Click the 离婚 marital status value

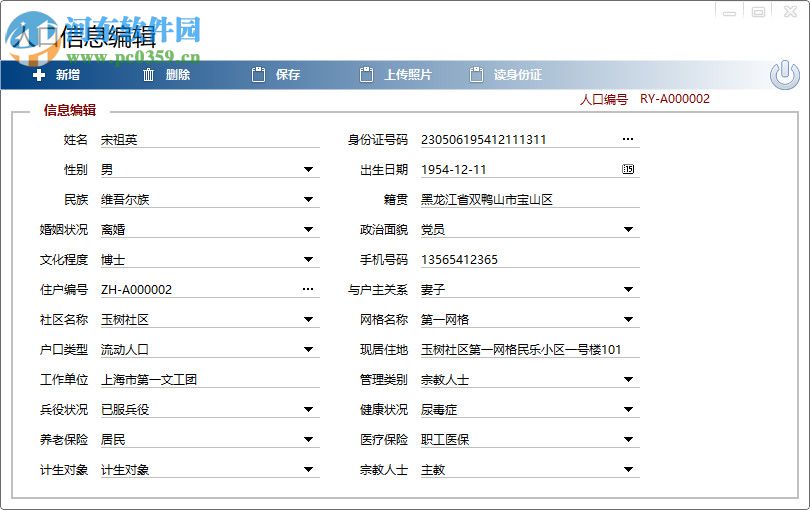click(113, 229)
